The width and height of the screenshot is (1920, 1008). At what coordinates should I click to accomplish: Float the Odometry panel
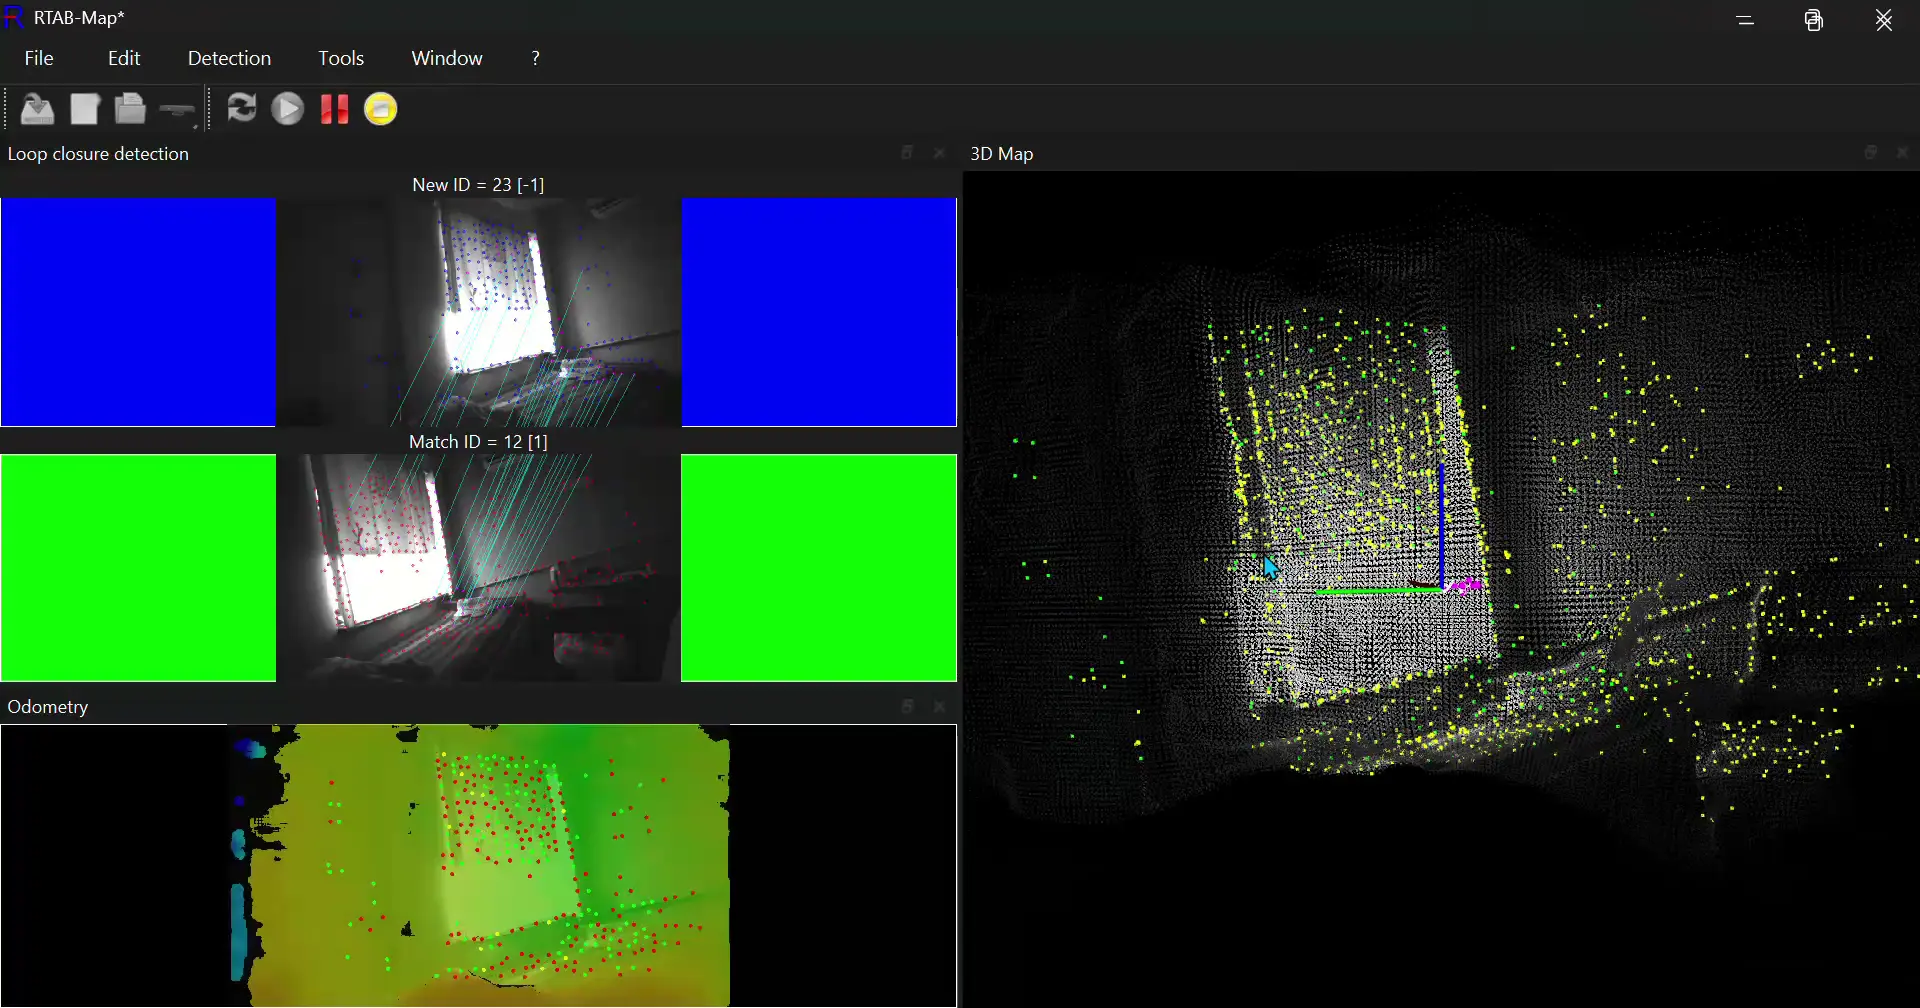click(907, 706)
